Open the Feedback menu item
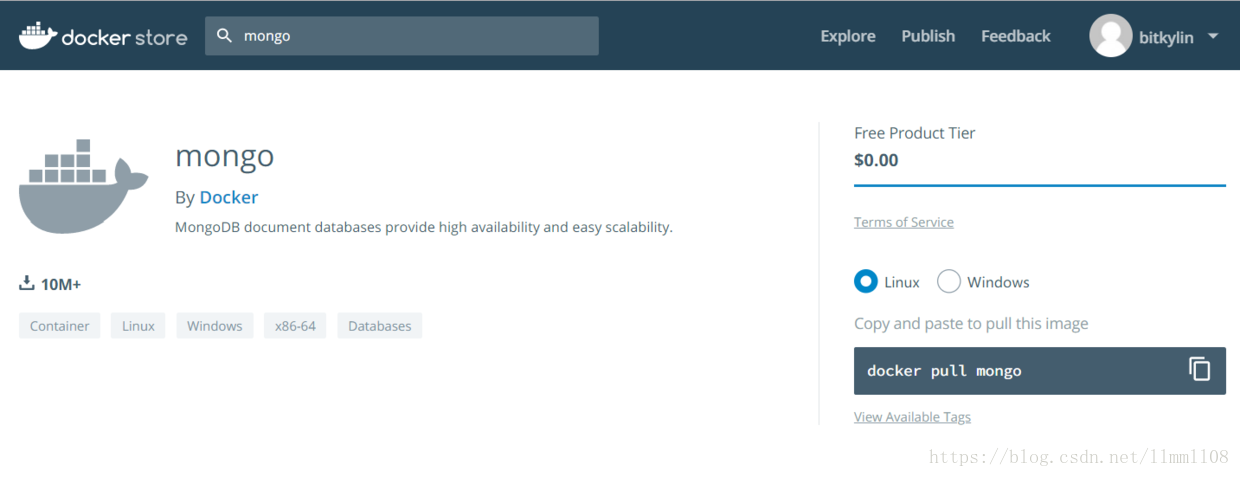The image size is (1240, 477). pyautogui.click(x=1016, y=36)
